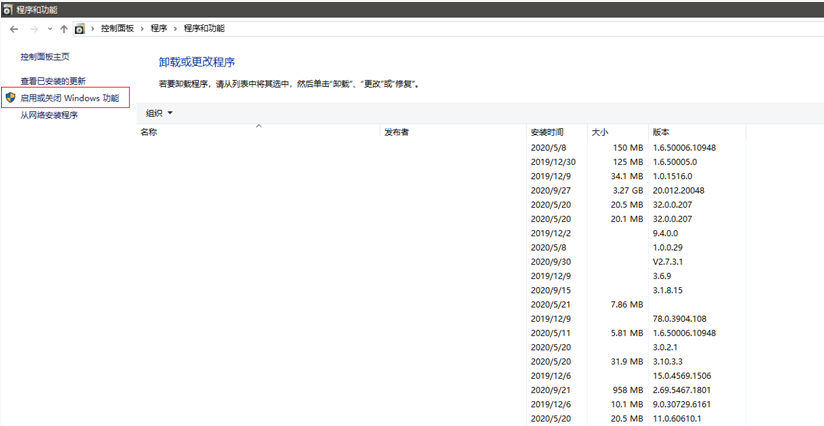This screenshot has height=426, width=824.
Task: Expand the chevron before 控制面板 breadcrumb
Action: coord(92,28)
